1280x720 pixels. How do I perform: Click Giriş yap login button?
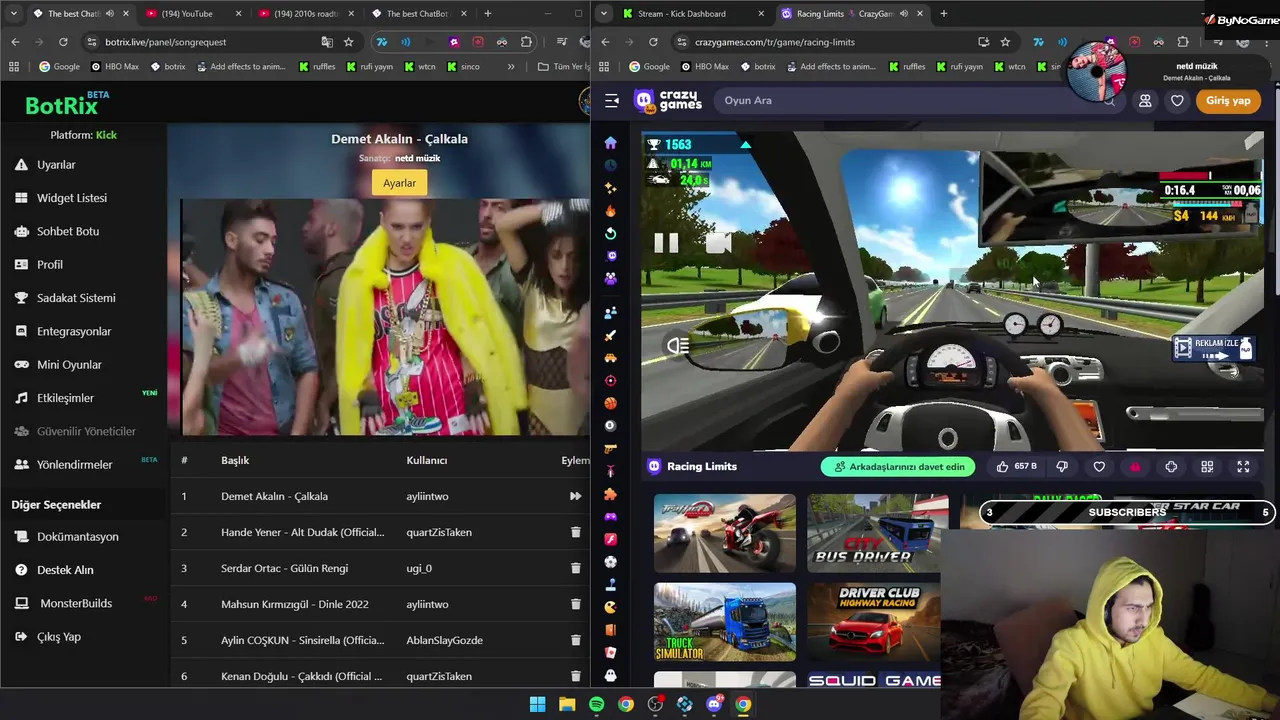[1228, 100]
